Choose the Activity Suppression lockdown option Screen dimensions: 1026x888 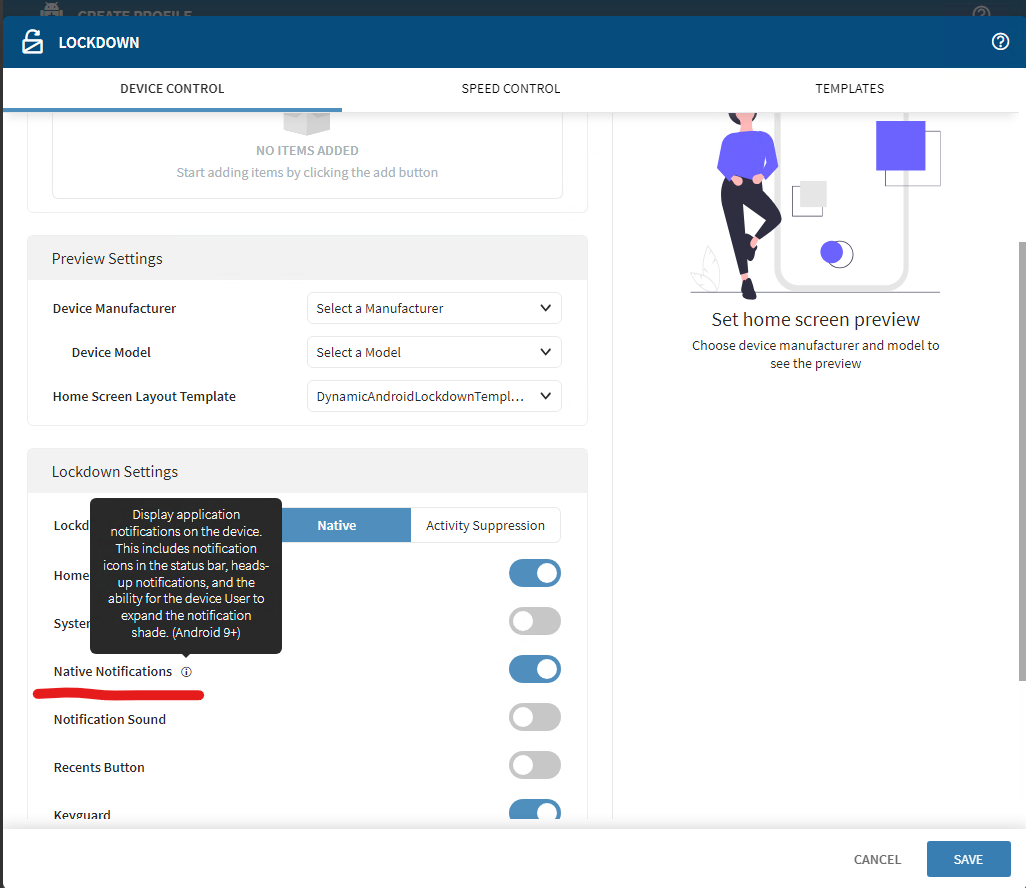pyautogui.click(x=485, y=526)
